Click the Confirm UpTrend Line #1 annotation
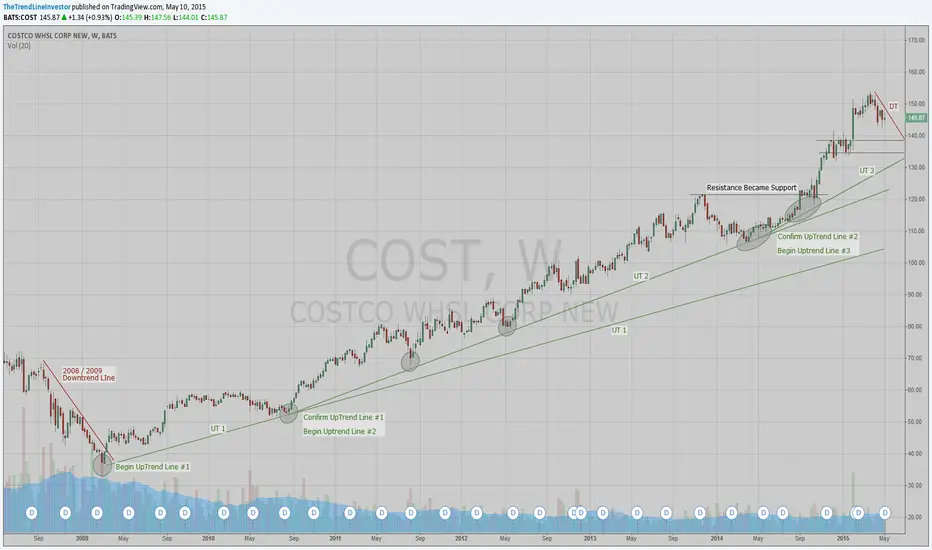The image size is (932, 550). (x=343, y=417)
